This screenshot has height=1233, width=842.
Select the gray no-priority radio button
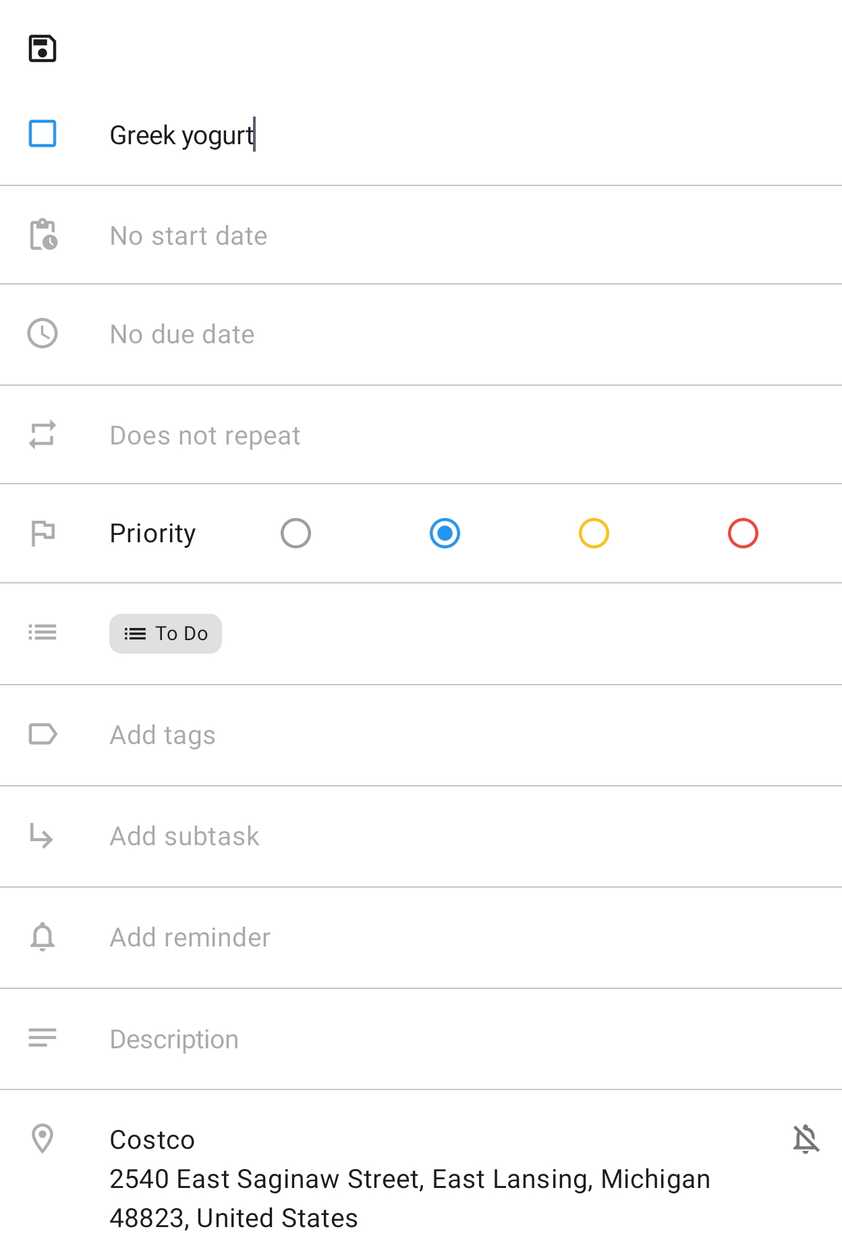coord(296,533)
